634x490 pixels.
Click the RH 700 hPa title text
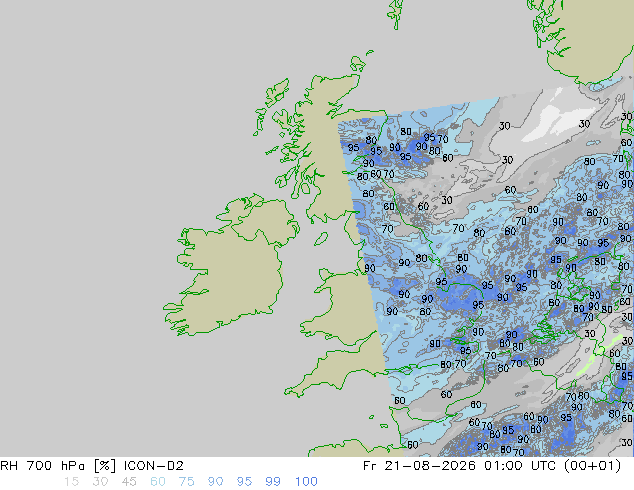[x=42, y=466]
